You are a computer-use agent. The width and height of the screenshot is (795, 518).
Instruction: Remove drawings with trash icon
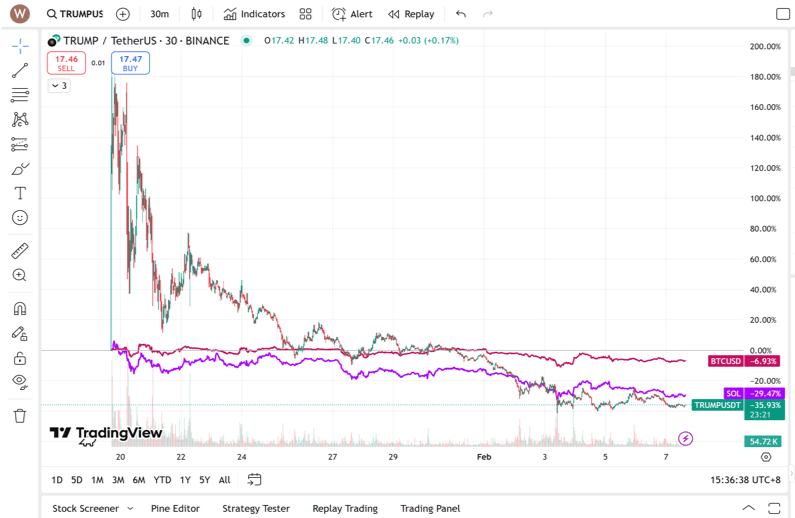coord(20,416)
